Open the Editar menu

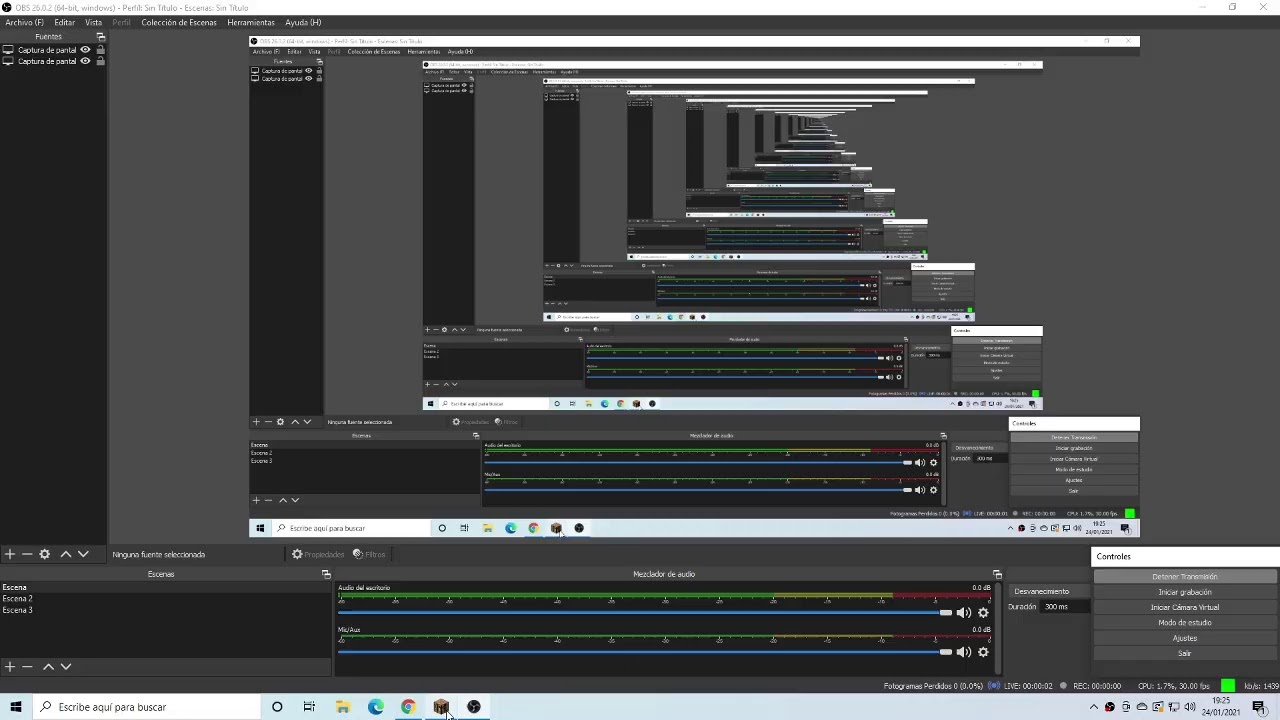tap(65, 22)
